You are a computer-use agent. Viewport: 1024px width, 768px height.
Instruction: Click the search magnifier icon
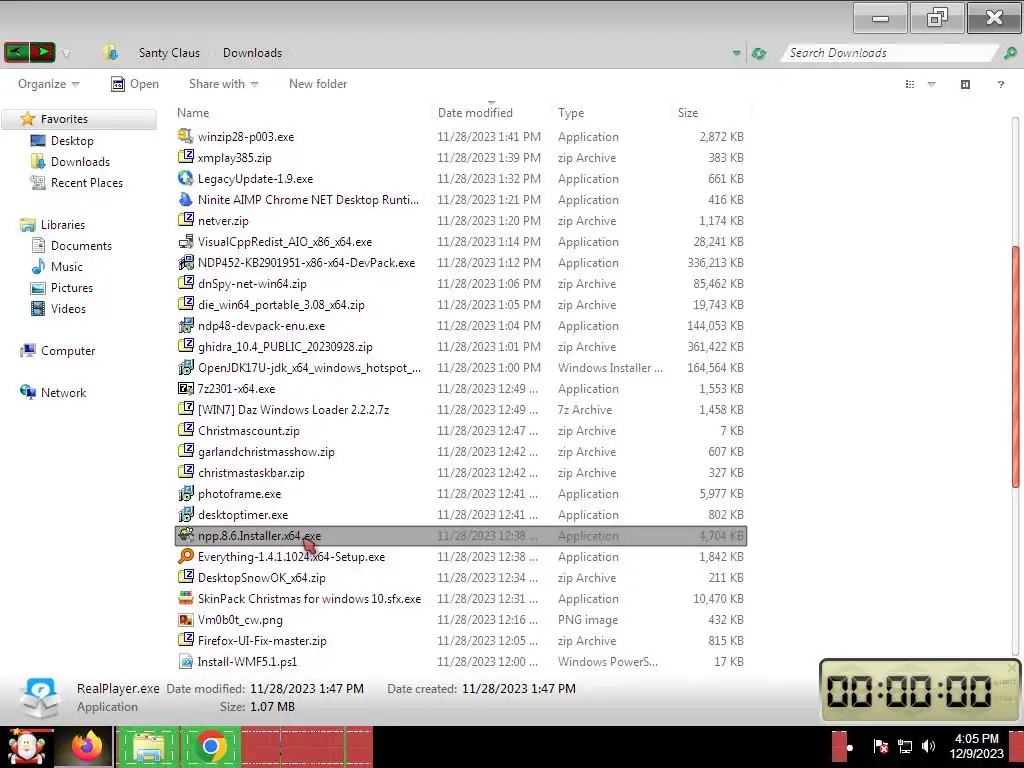[x=1010, y=53]
